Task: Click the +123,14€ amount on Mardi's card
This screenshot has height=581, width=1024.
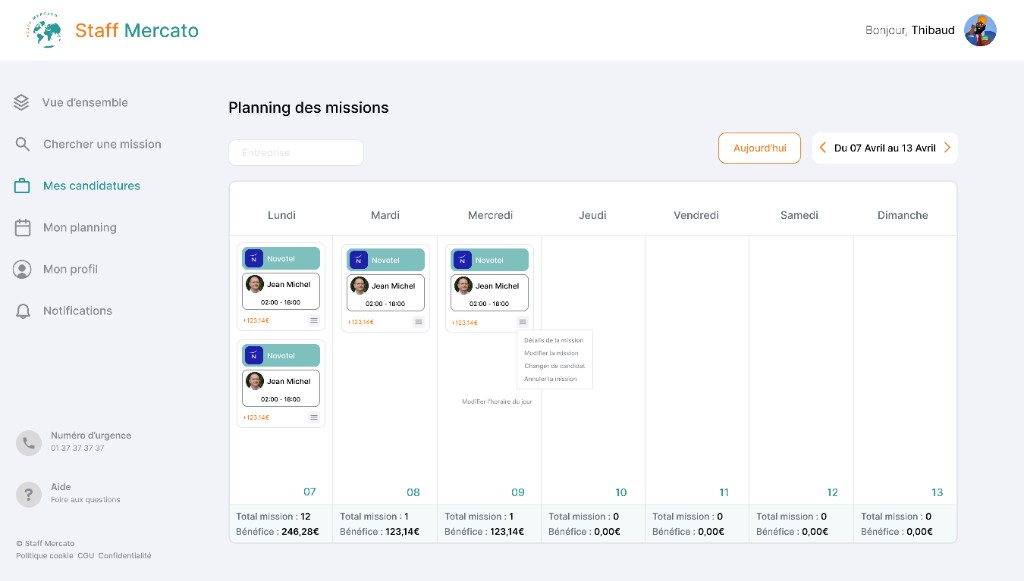Action: [360, 322]
